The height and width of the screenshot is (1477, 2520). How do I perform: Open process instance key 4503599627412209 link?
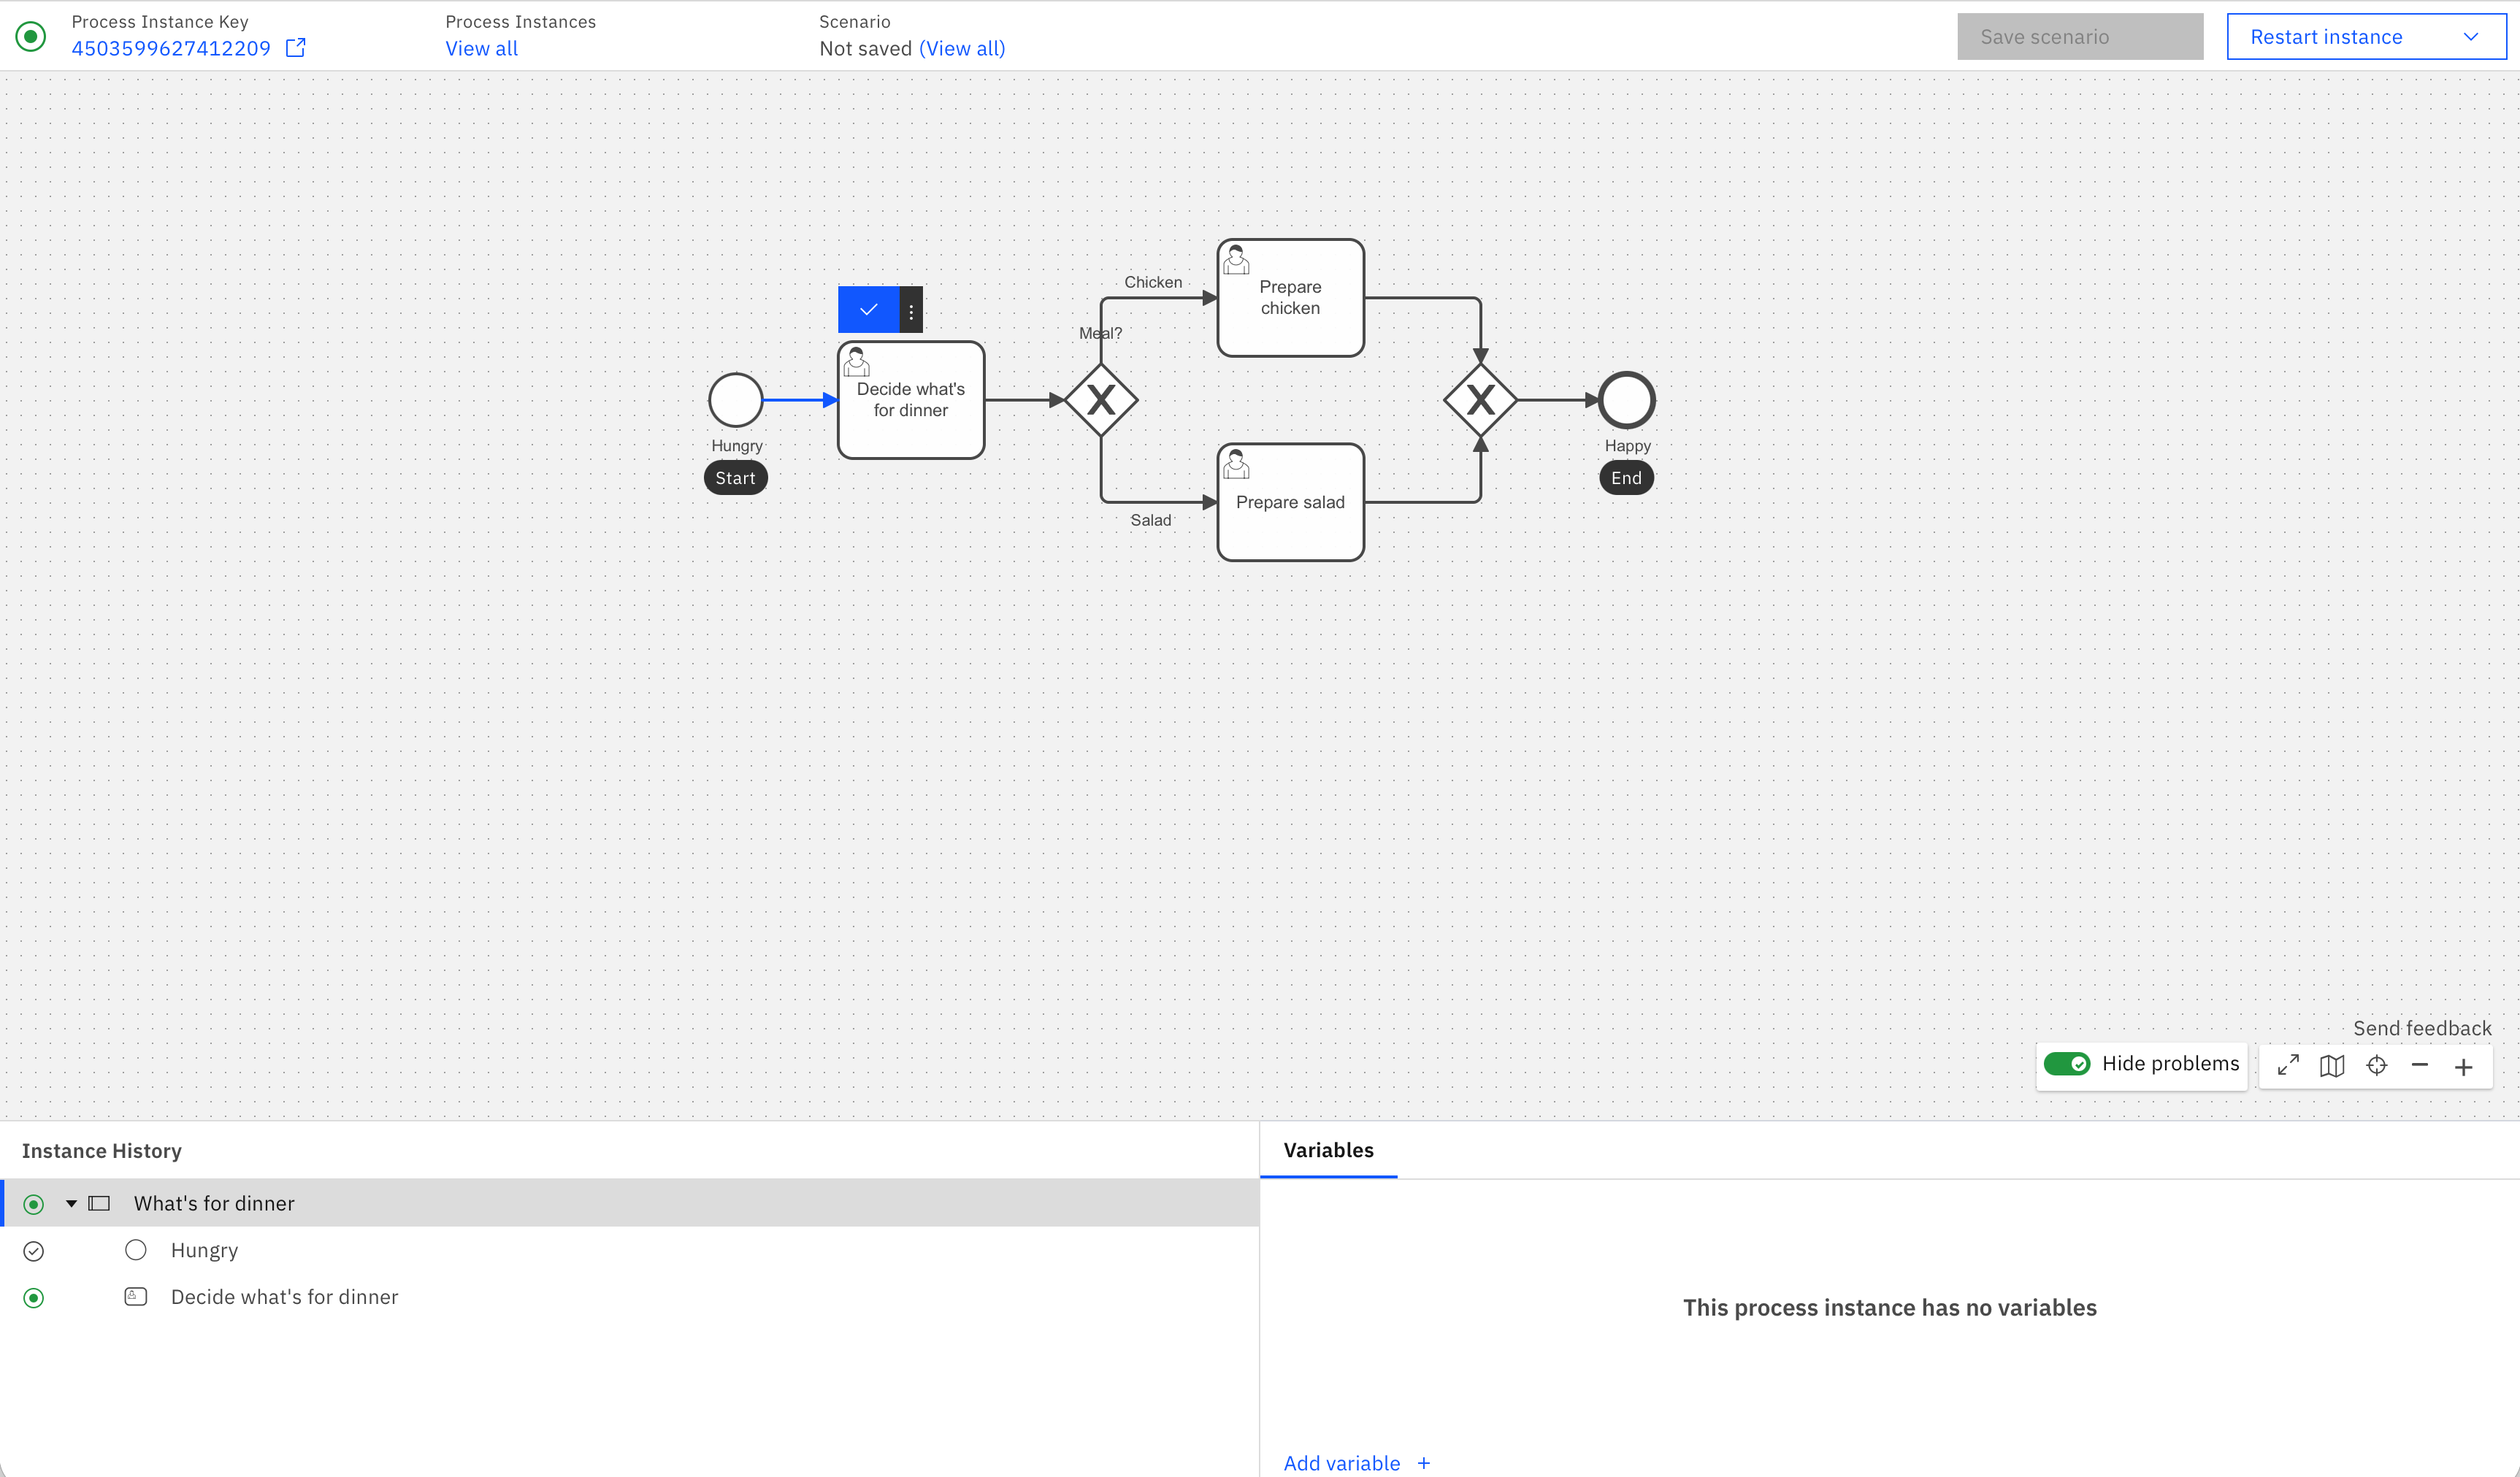(171, 48)
